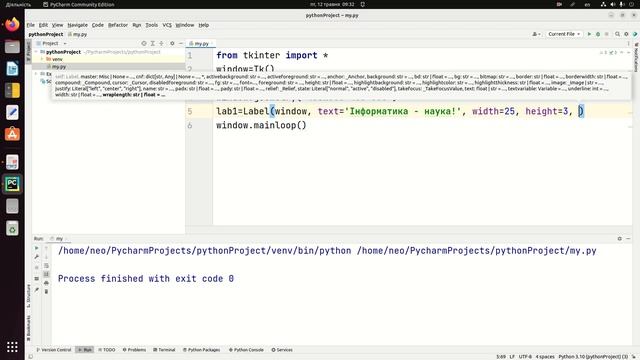Click the JetBrains Toolbox icon at top right
This screenshot has width=640, height=360.
pyautogui.click(x=635, y=34)
